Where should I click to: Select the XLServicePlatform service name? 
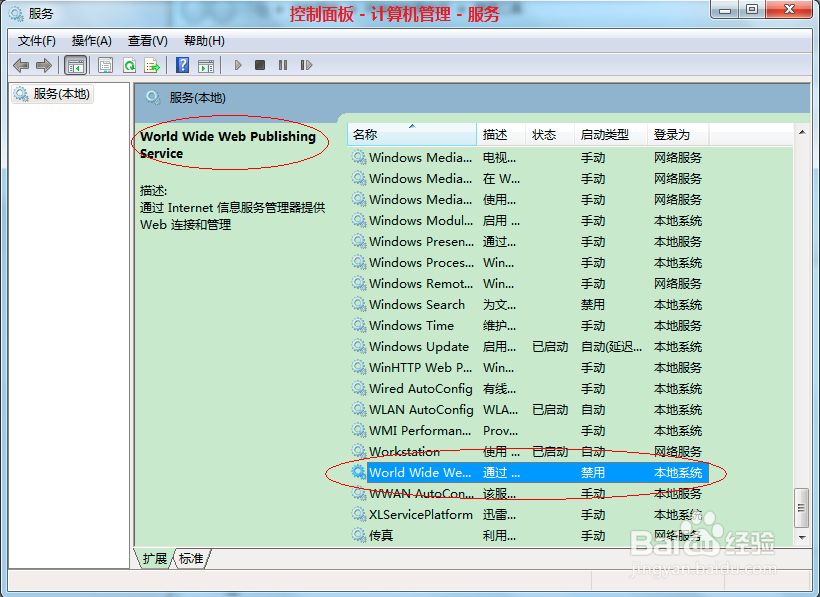pos(421,514)
